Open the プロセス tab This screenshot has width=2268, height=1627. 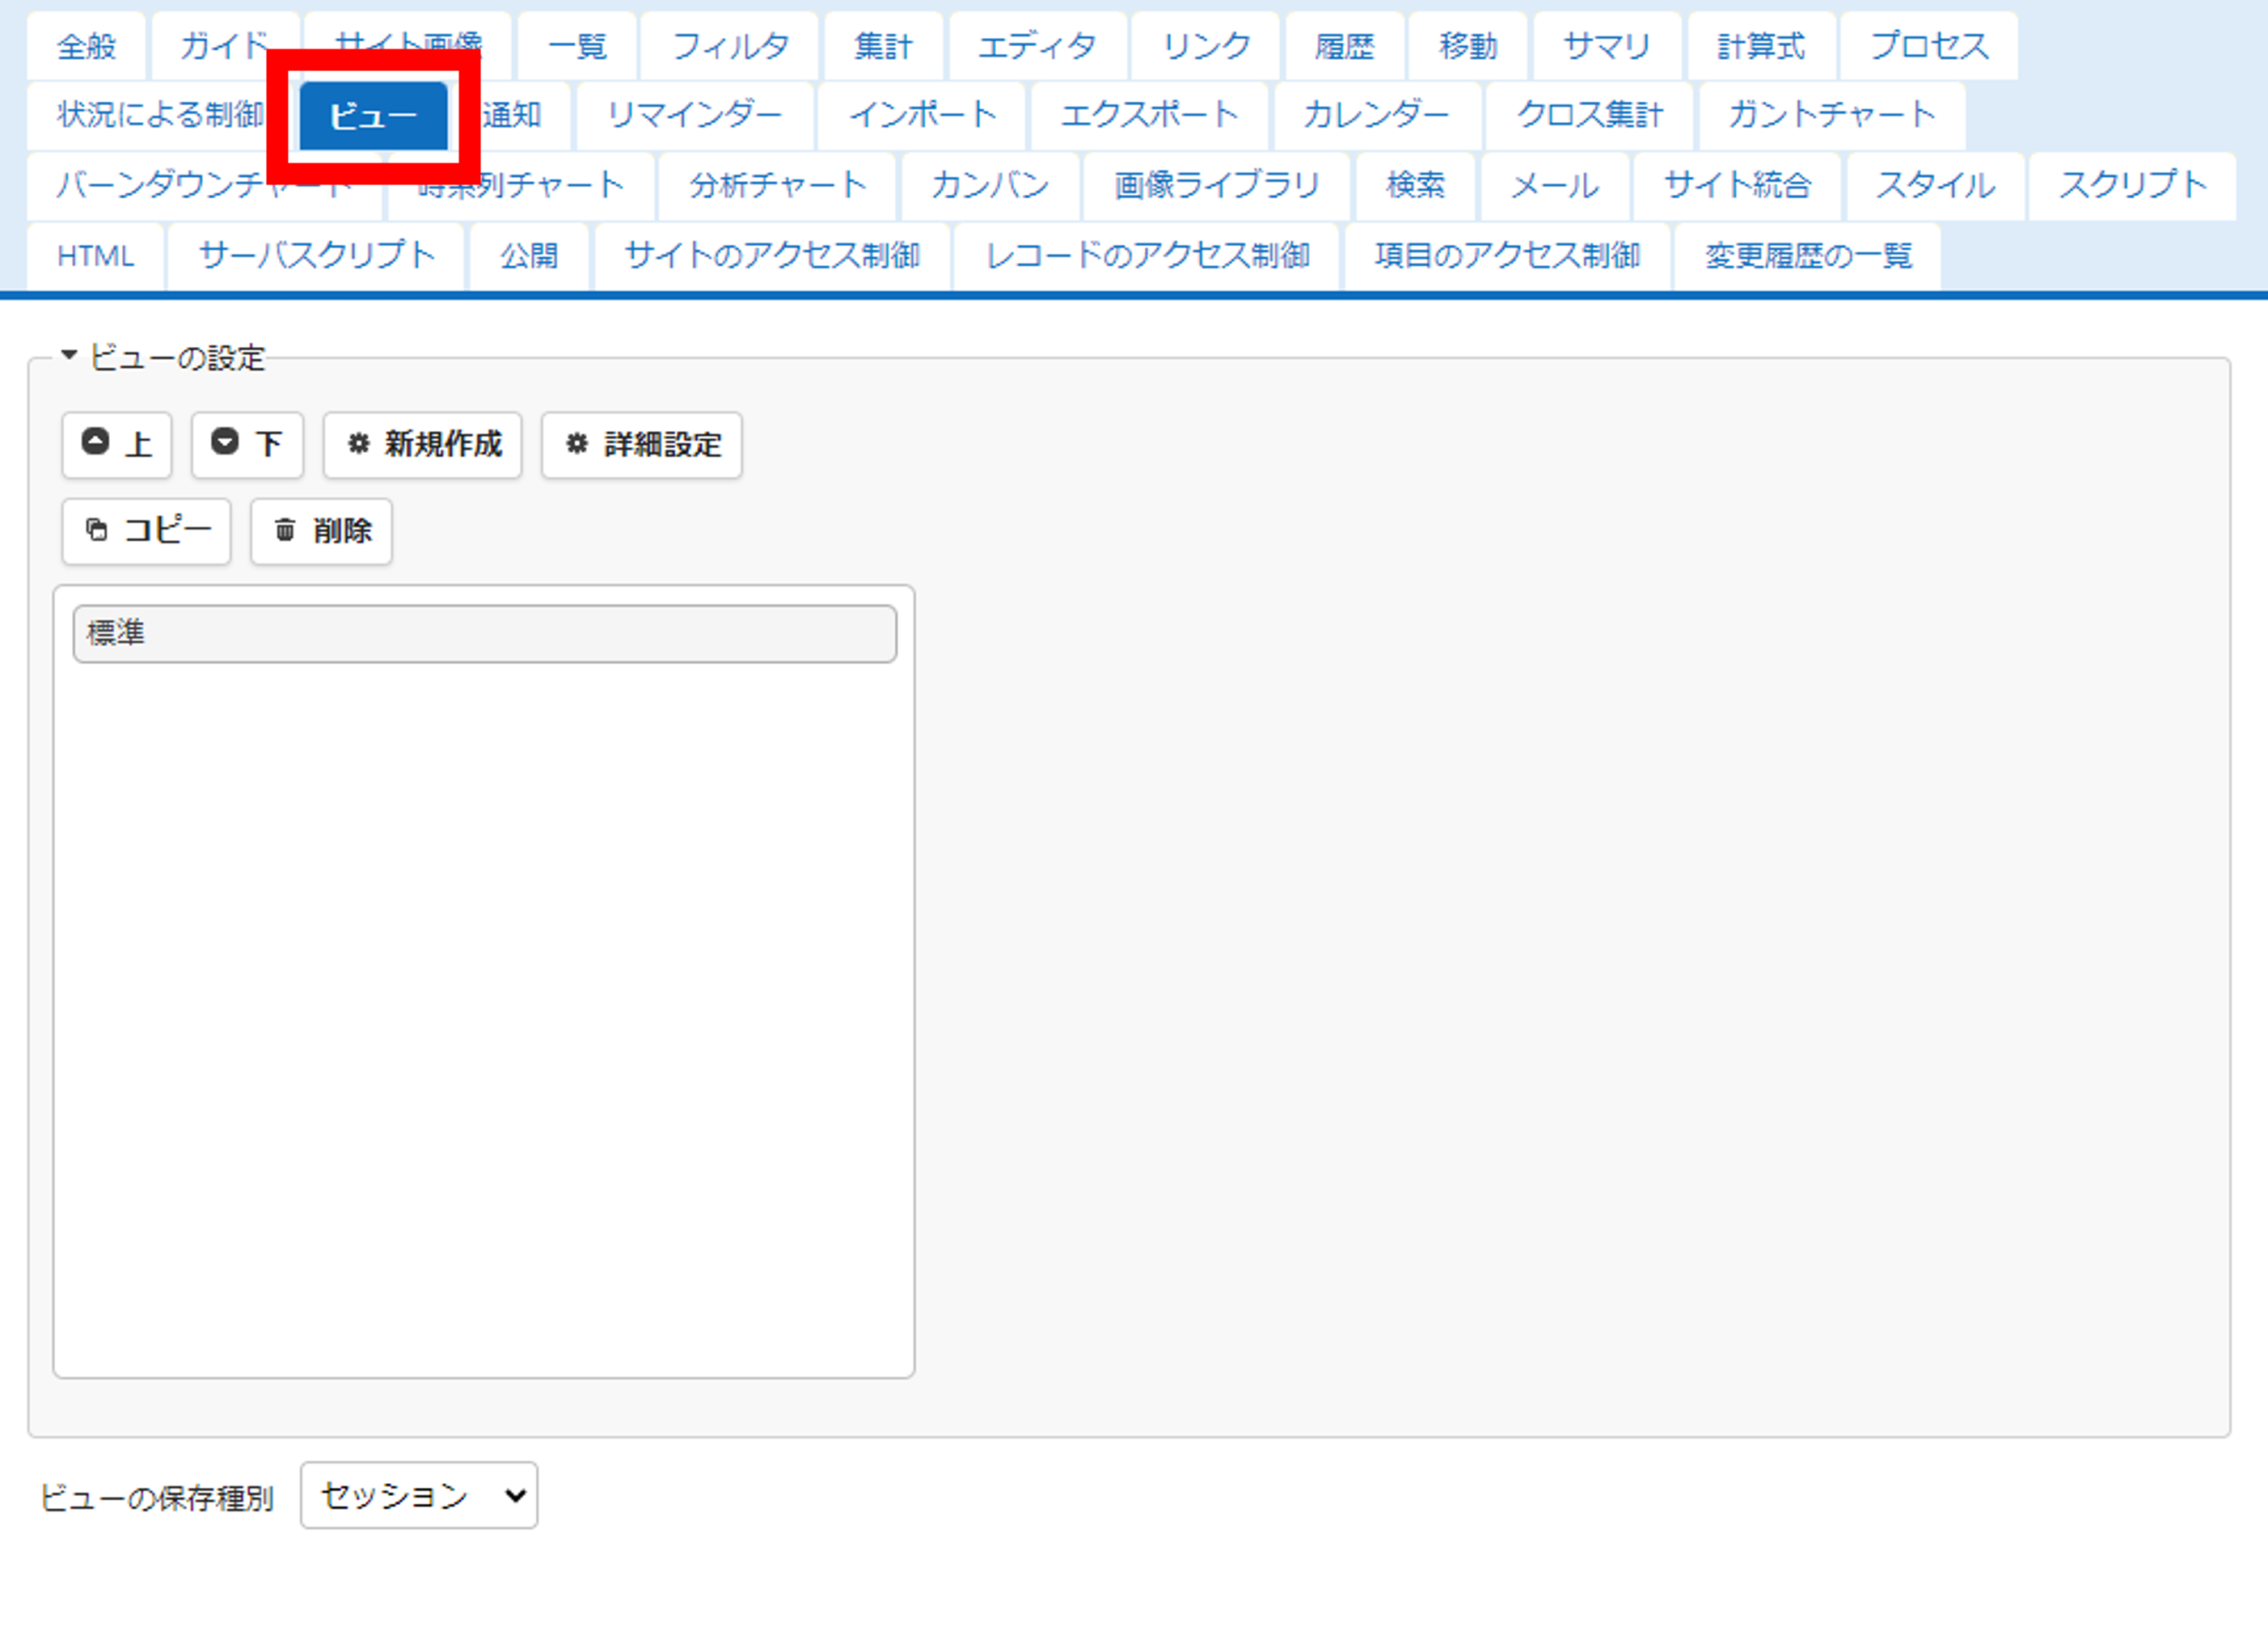click(x=1930, y=46)
